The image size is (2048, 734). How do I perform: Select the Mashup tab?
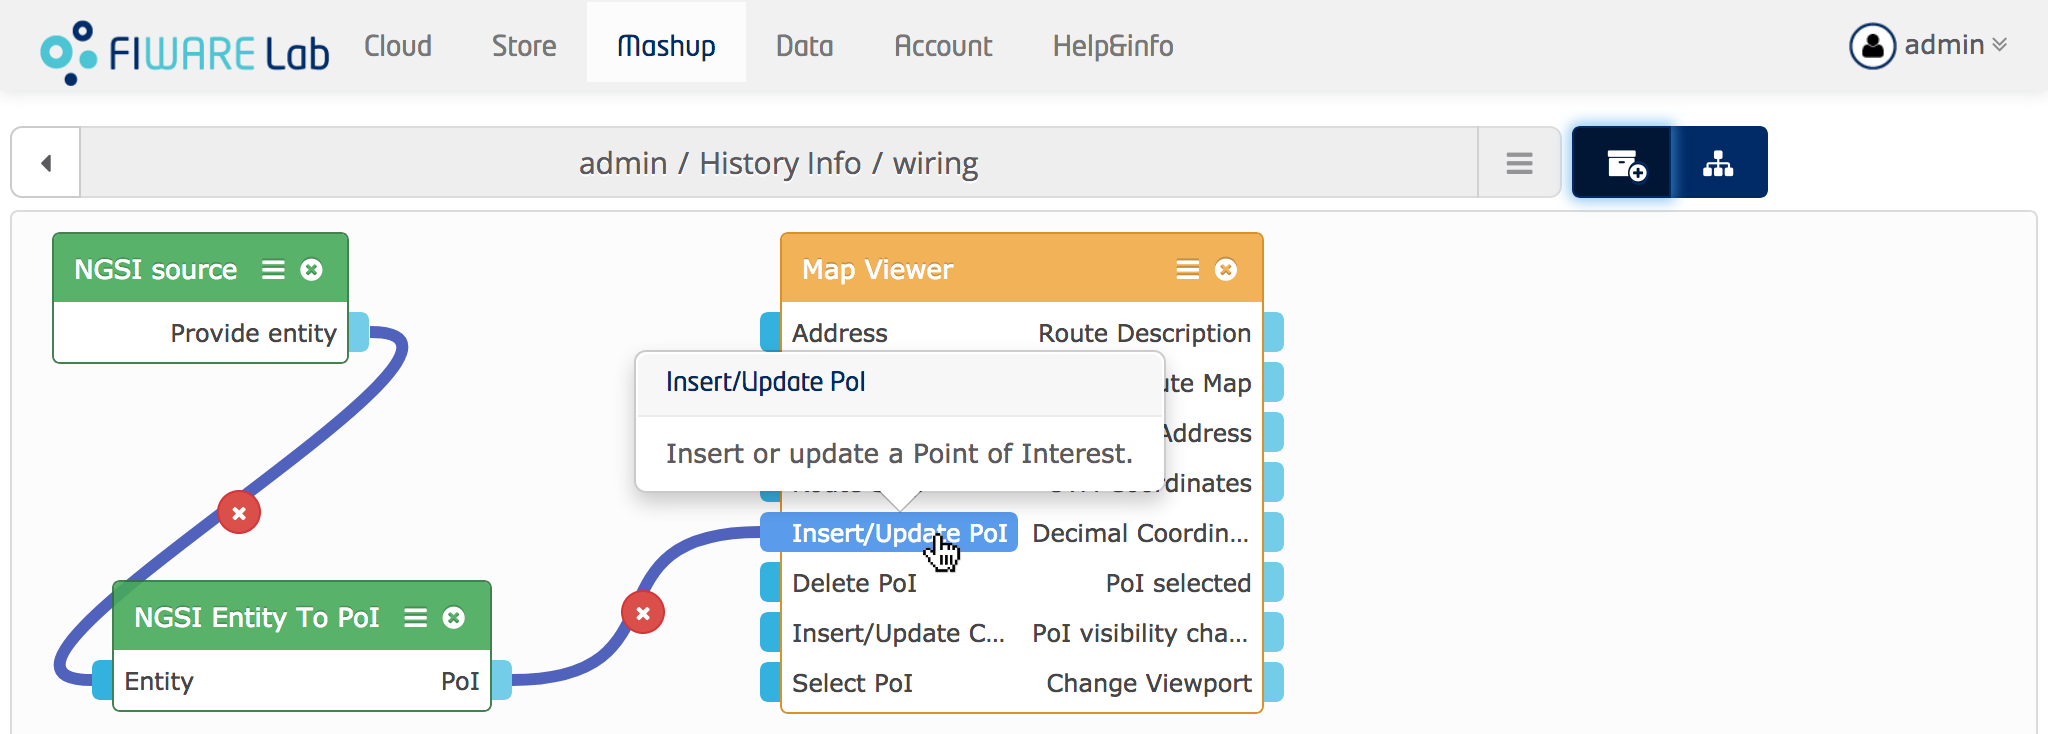(x=666, y=43)
